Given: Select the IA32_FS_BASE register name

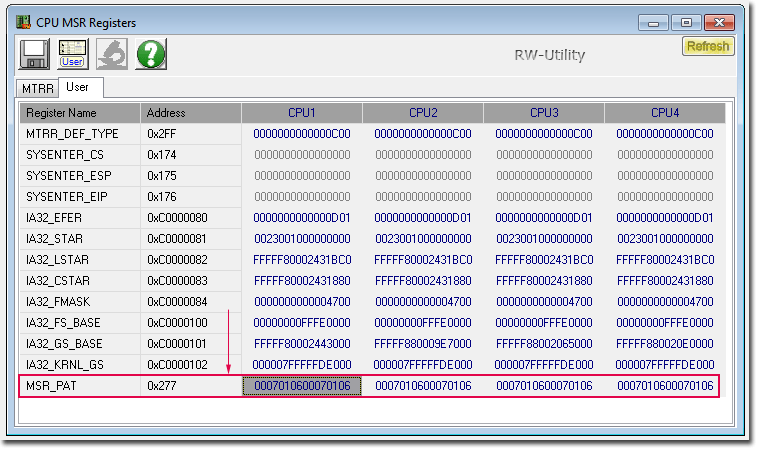Looking at the screenshot, I should (63, 323).
